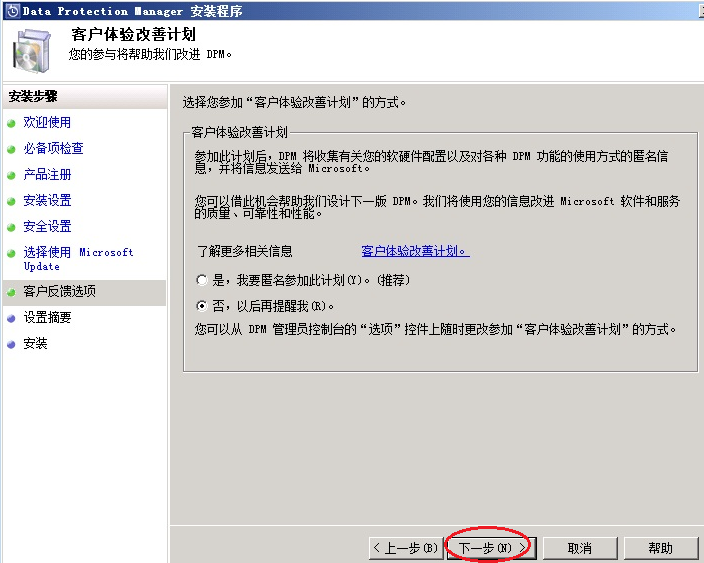Click green bullet beside 选择使用 Microsoft Update
This screenshot has width=704, height=563.
(x=11, y=254)
